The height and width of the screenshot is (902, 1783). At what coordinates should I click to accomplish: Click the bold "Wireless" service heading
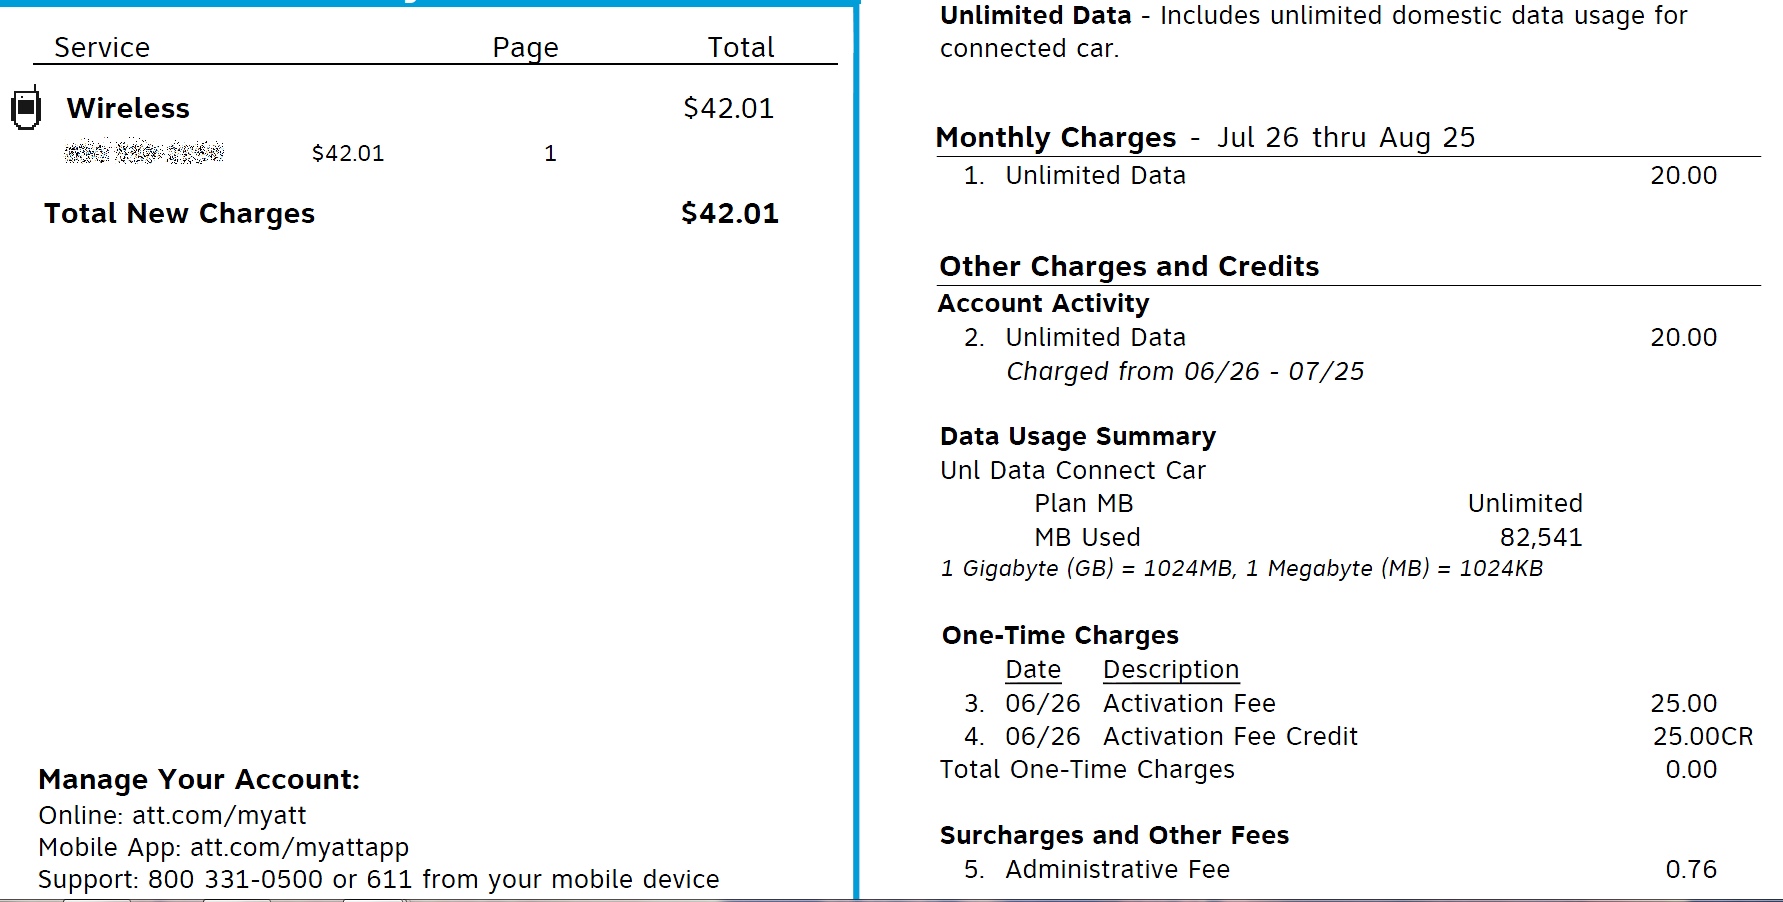pos(128,108)
